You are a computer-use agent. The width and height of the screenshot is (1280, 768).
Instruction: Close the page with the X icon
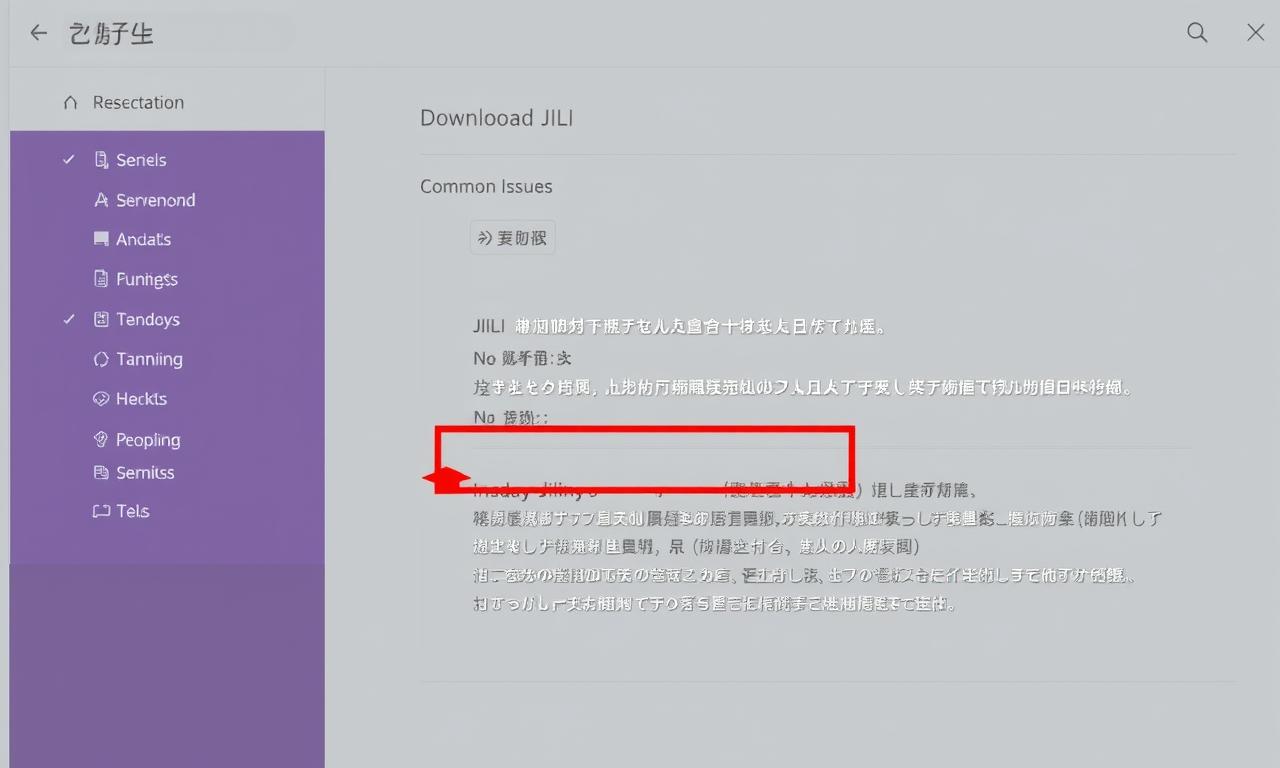coord(1256,33)
